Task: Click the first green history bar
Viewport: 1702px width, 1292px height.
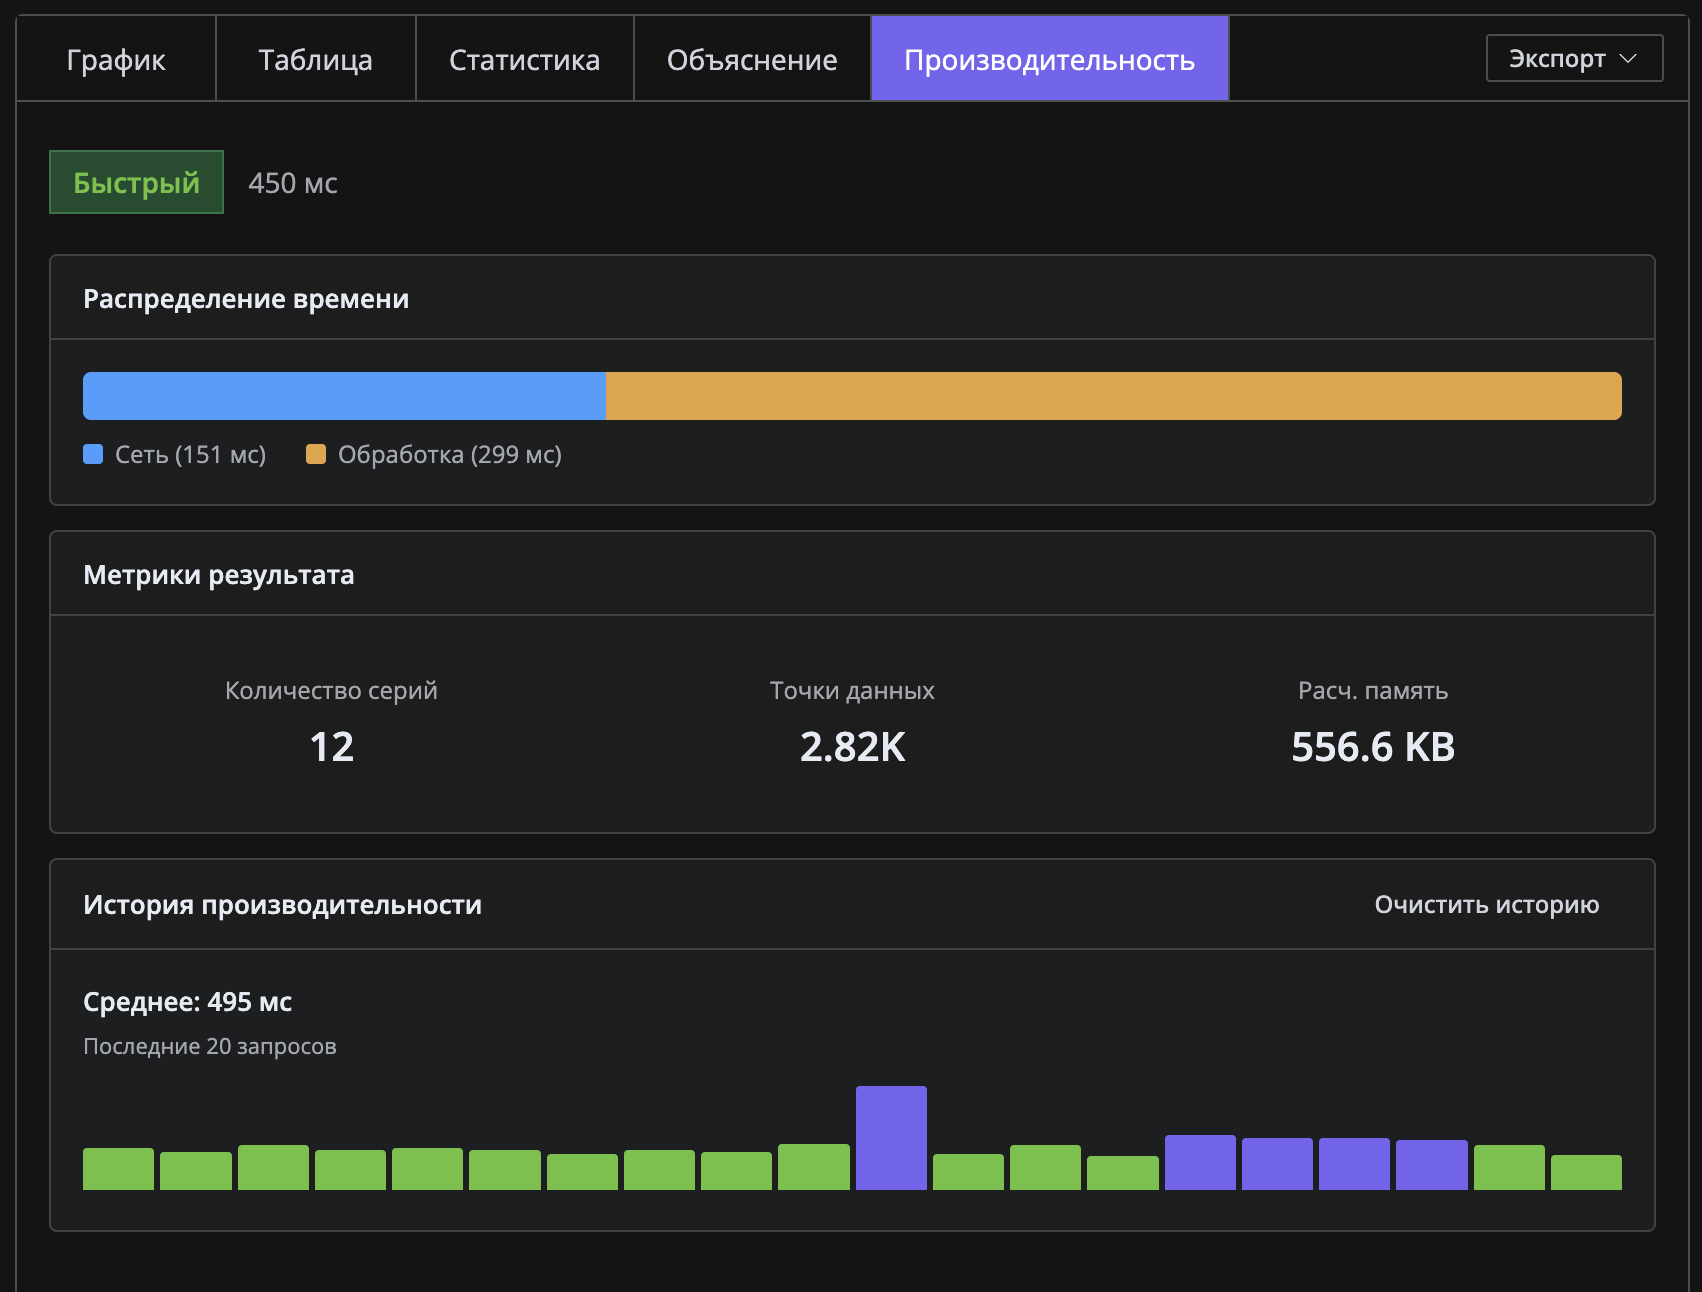Action: pos(118,1169)
